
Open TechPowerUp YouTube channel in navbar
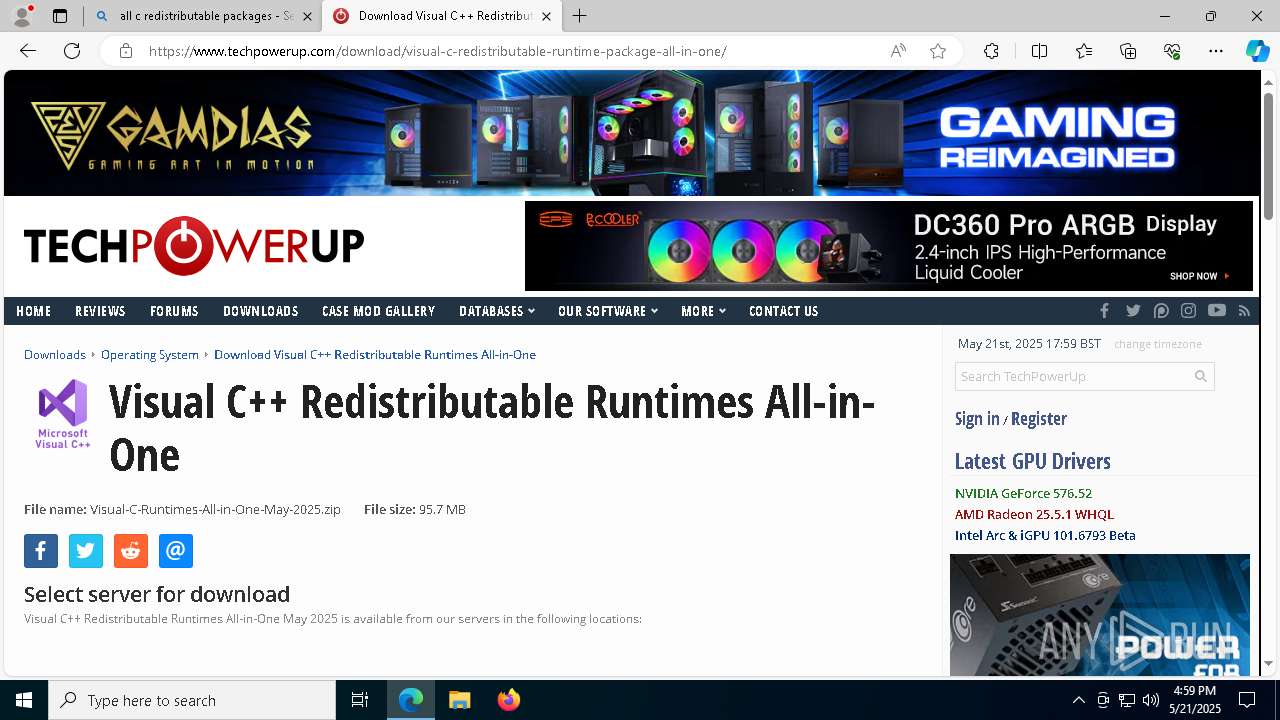click(x=1216, y=311)
